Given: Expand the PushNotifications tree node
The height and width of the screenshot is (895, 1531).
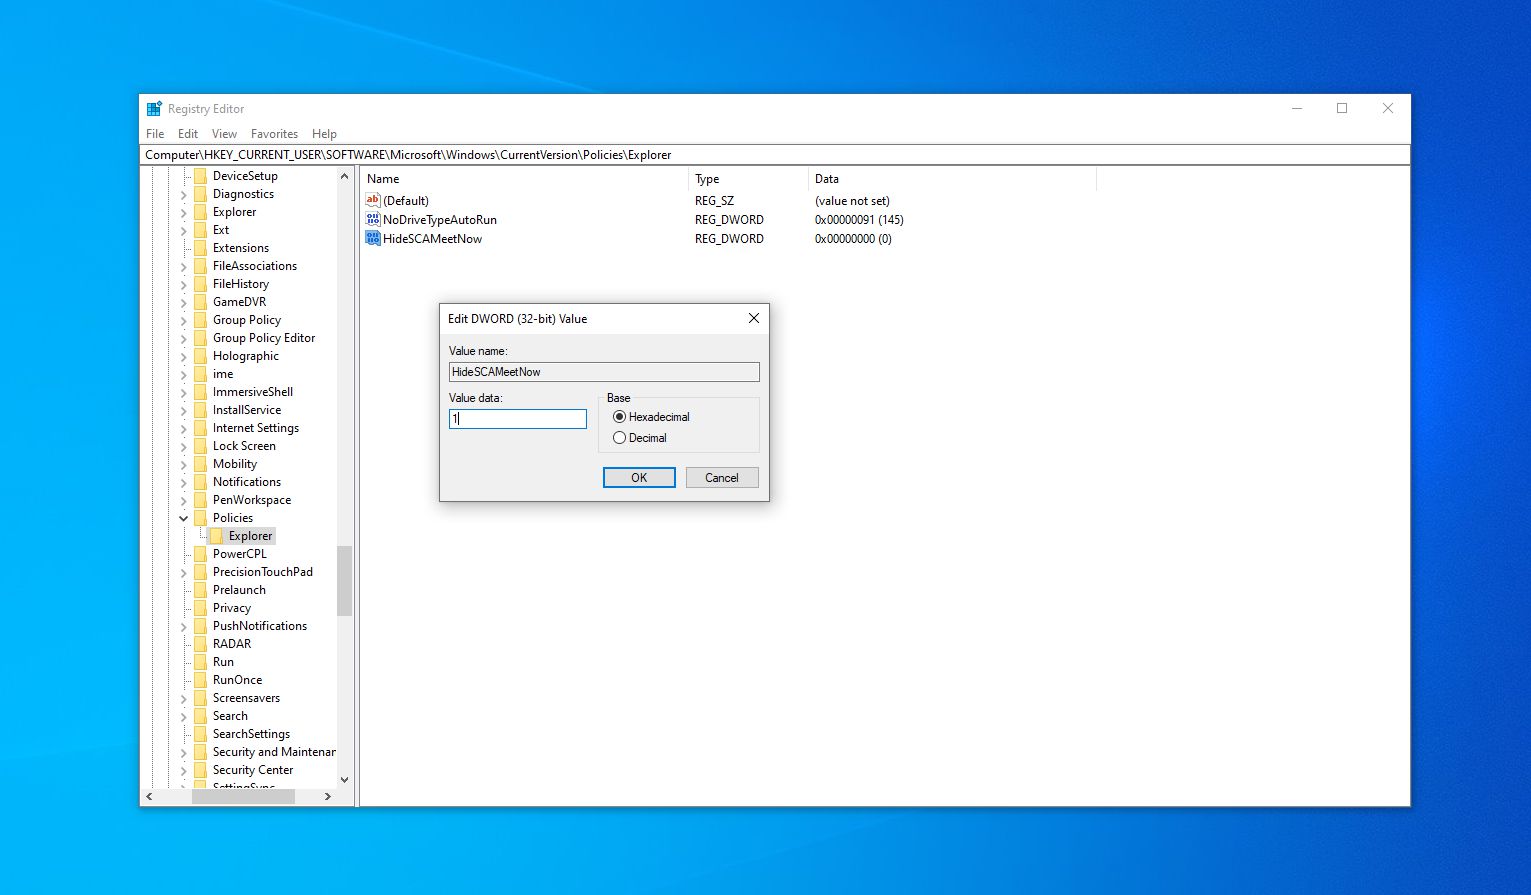Looking at the screenshot, I should click(x=184, y=626).
